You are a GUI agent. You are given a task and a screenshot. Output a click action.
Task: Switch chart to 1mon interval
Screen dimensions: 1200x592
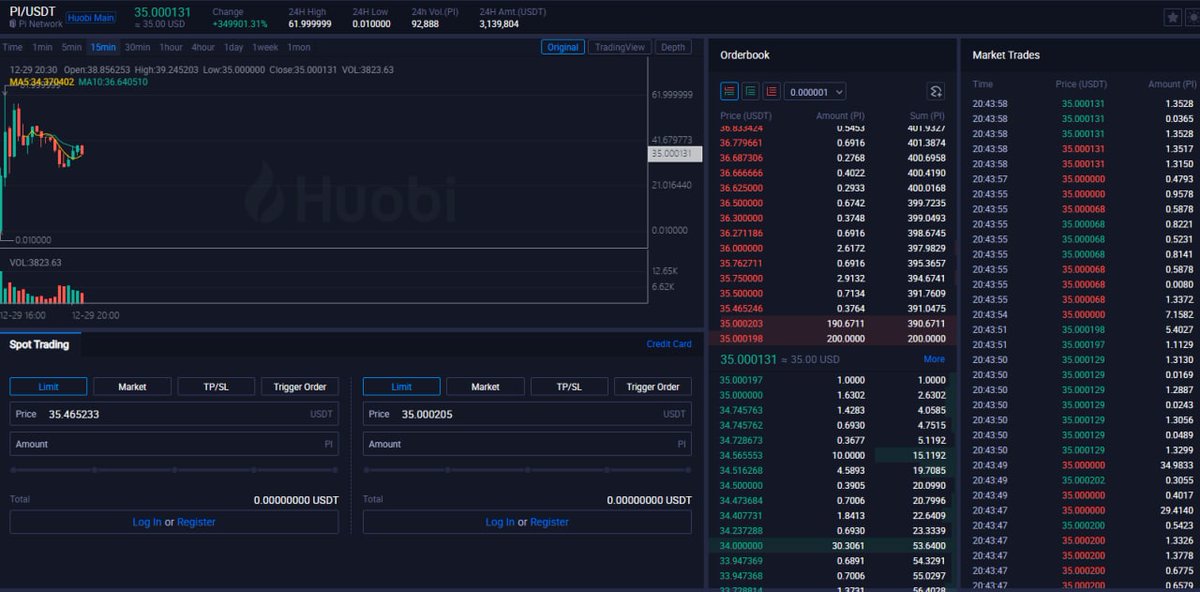tap(298, 47)
